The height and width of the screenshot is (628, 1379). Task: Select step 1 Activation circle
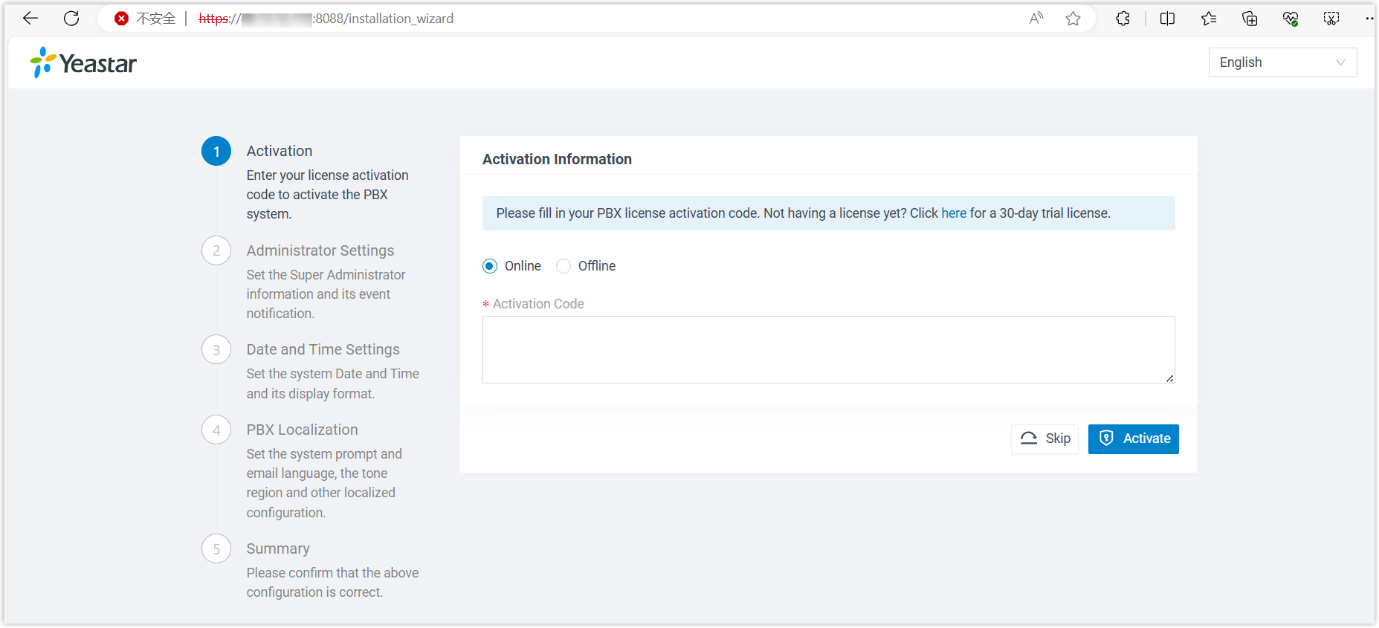point(216,151)
